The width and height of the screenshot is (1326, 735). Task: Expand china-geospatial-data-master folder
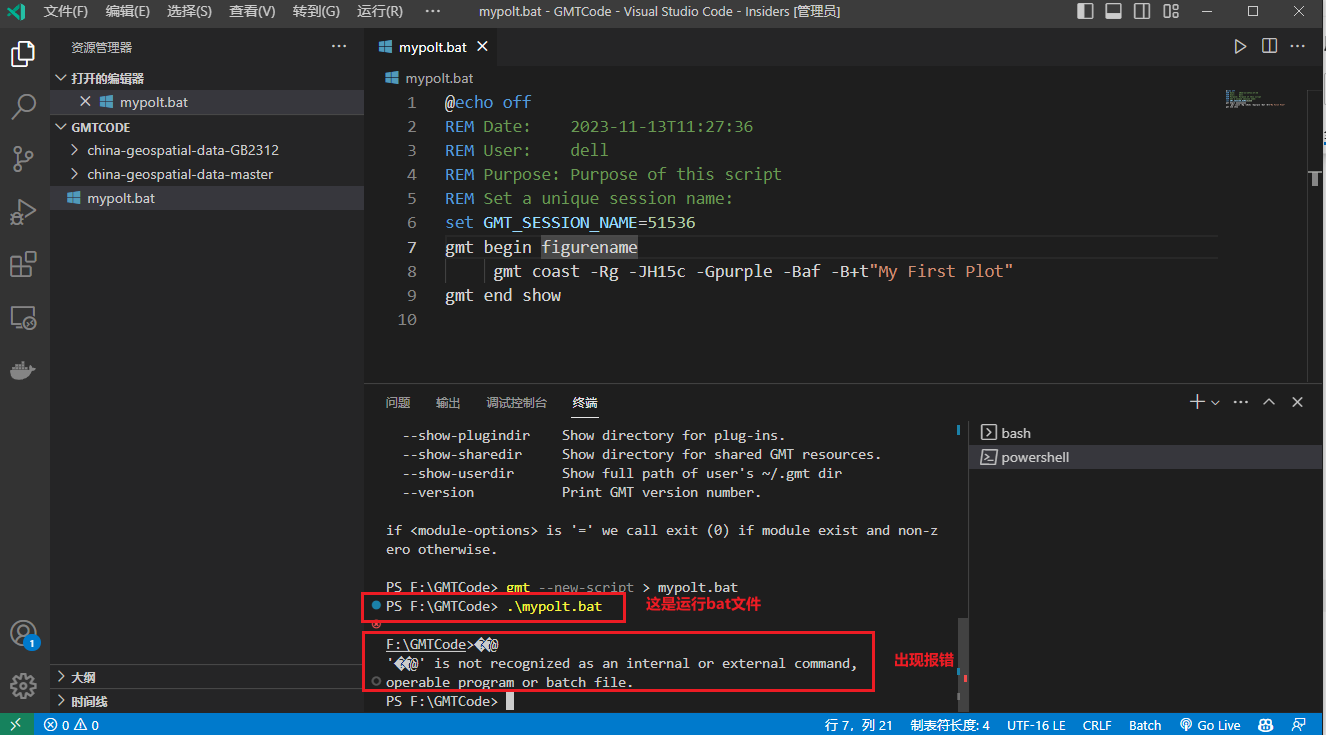point(207,174)
